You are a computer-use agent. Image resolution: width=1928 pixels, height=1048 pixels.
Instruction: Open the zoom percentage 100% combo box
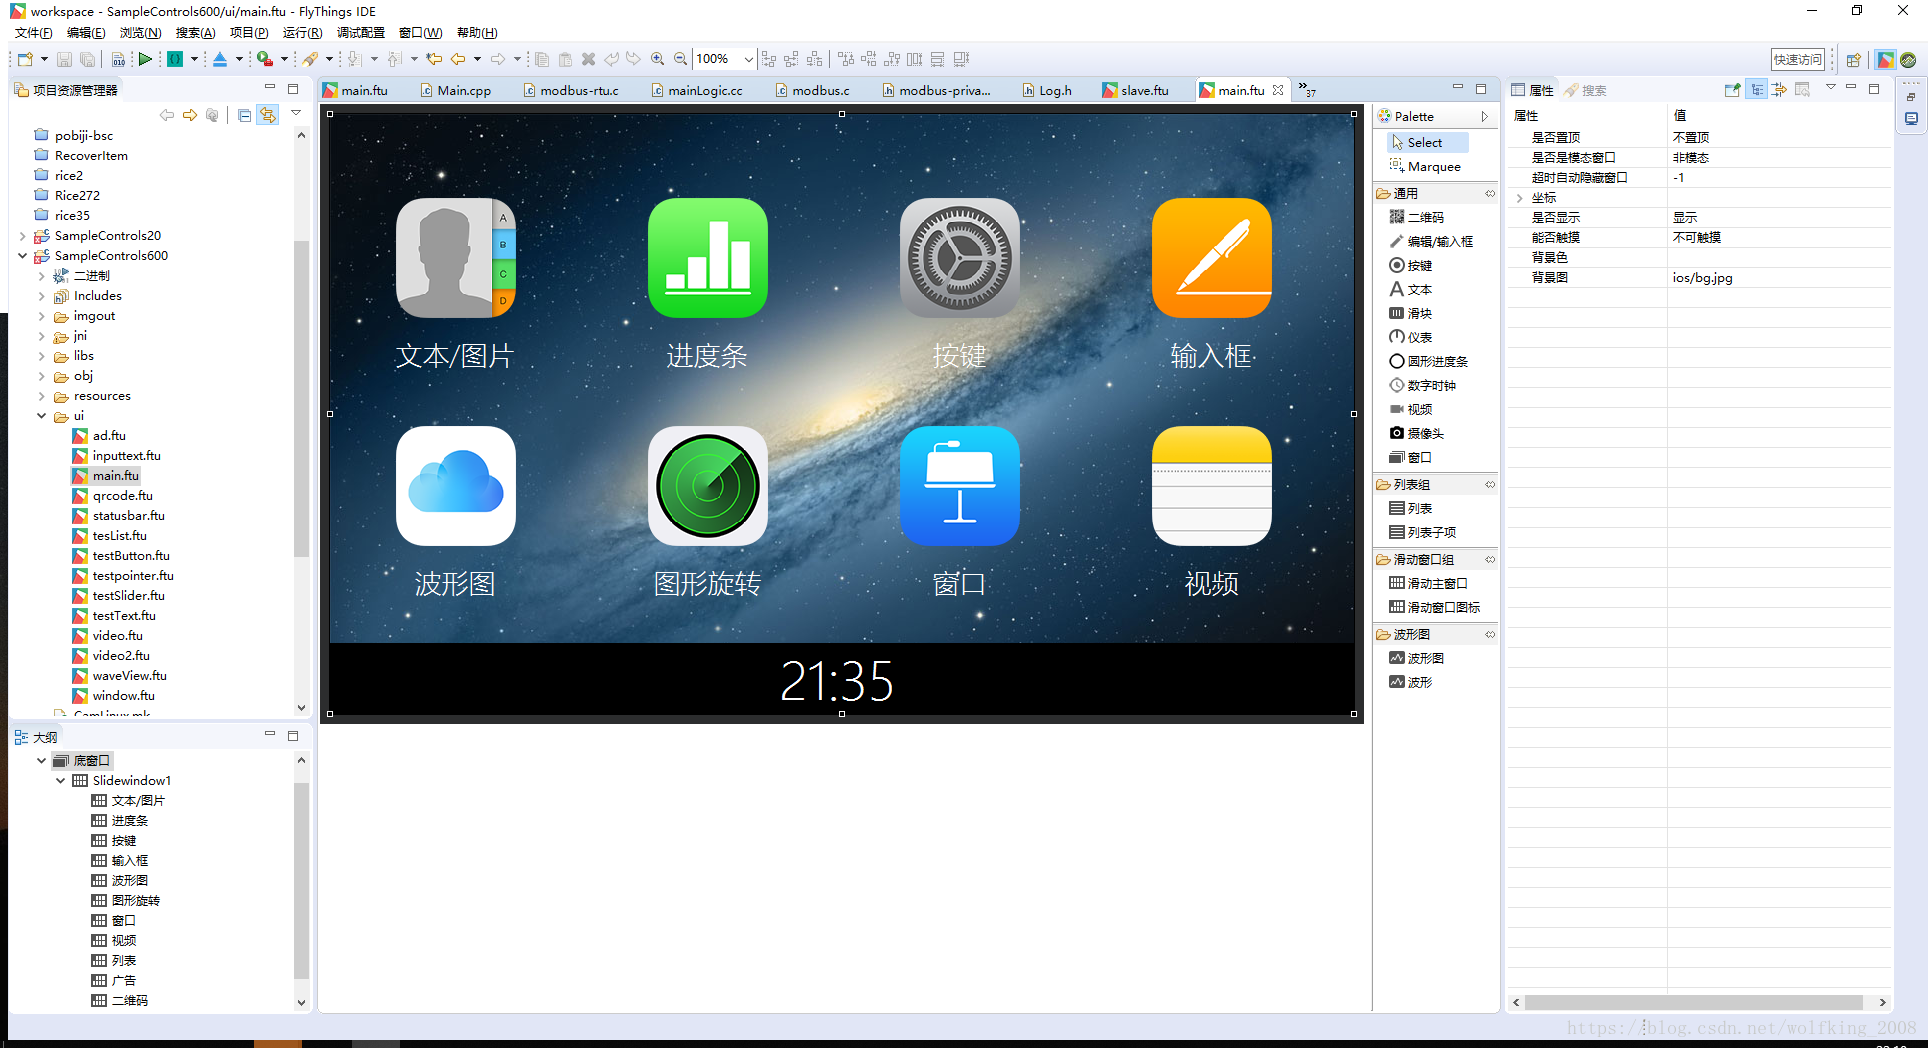[x=724, y=59]
